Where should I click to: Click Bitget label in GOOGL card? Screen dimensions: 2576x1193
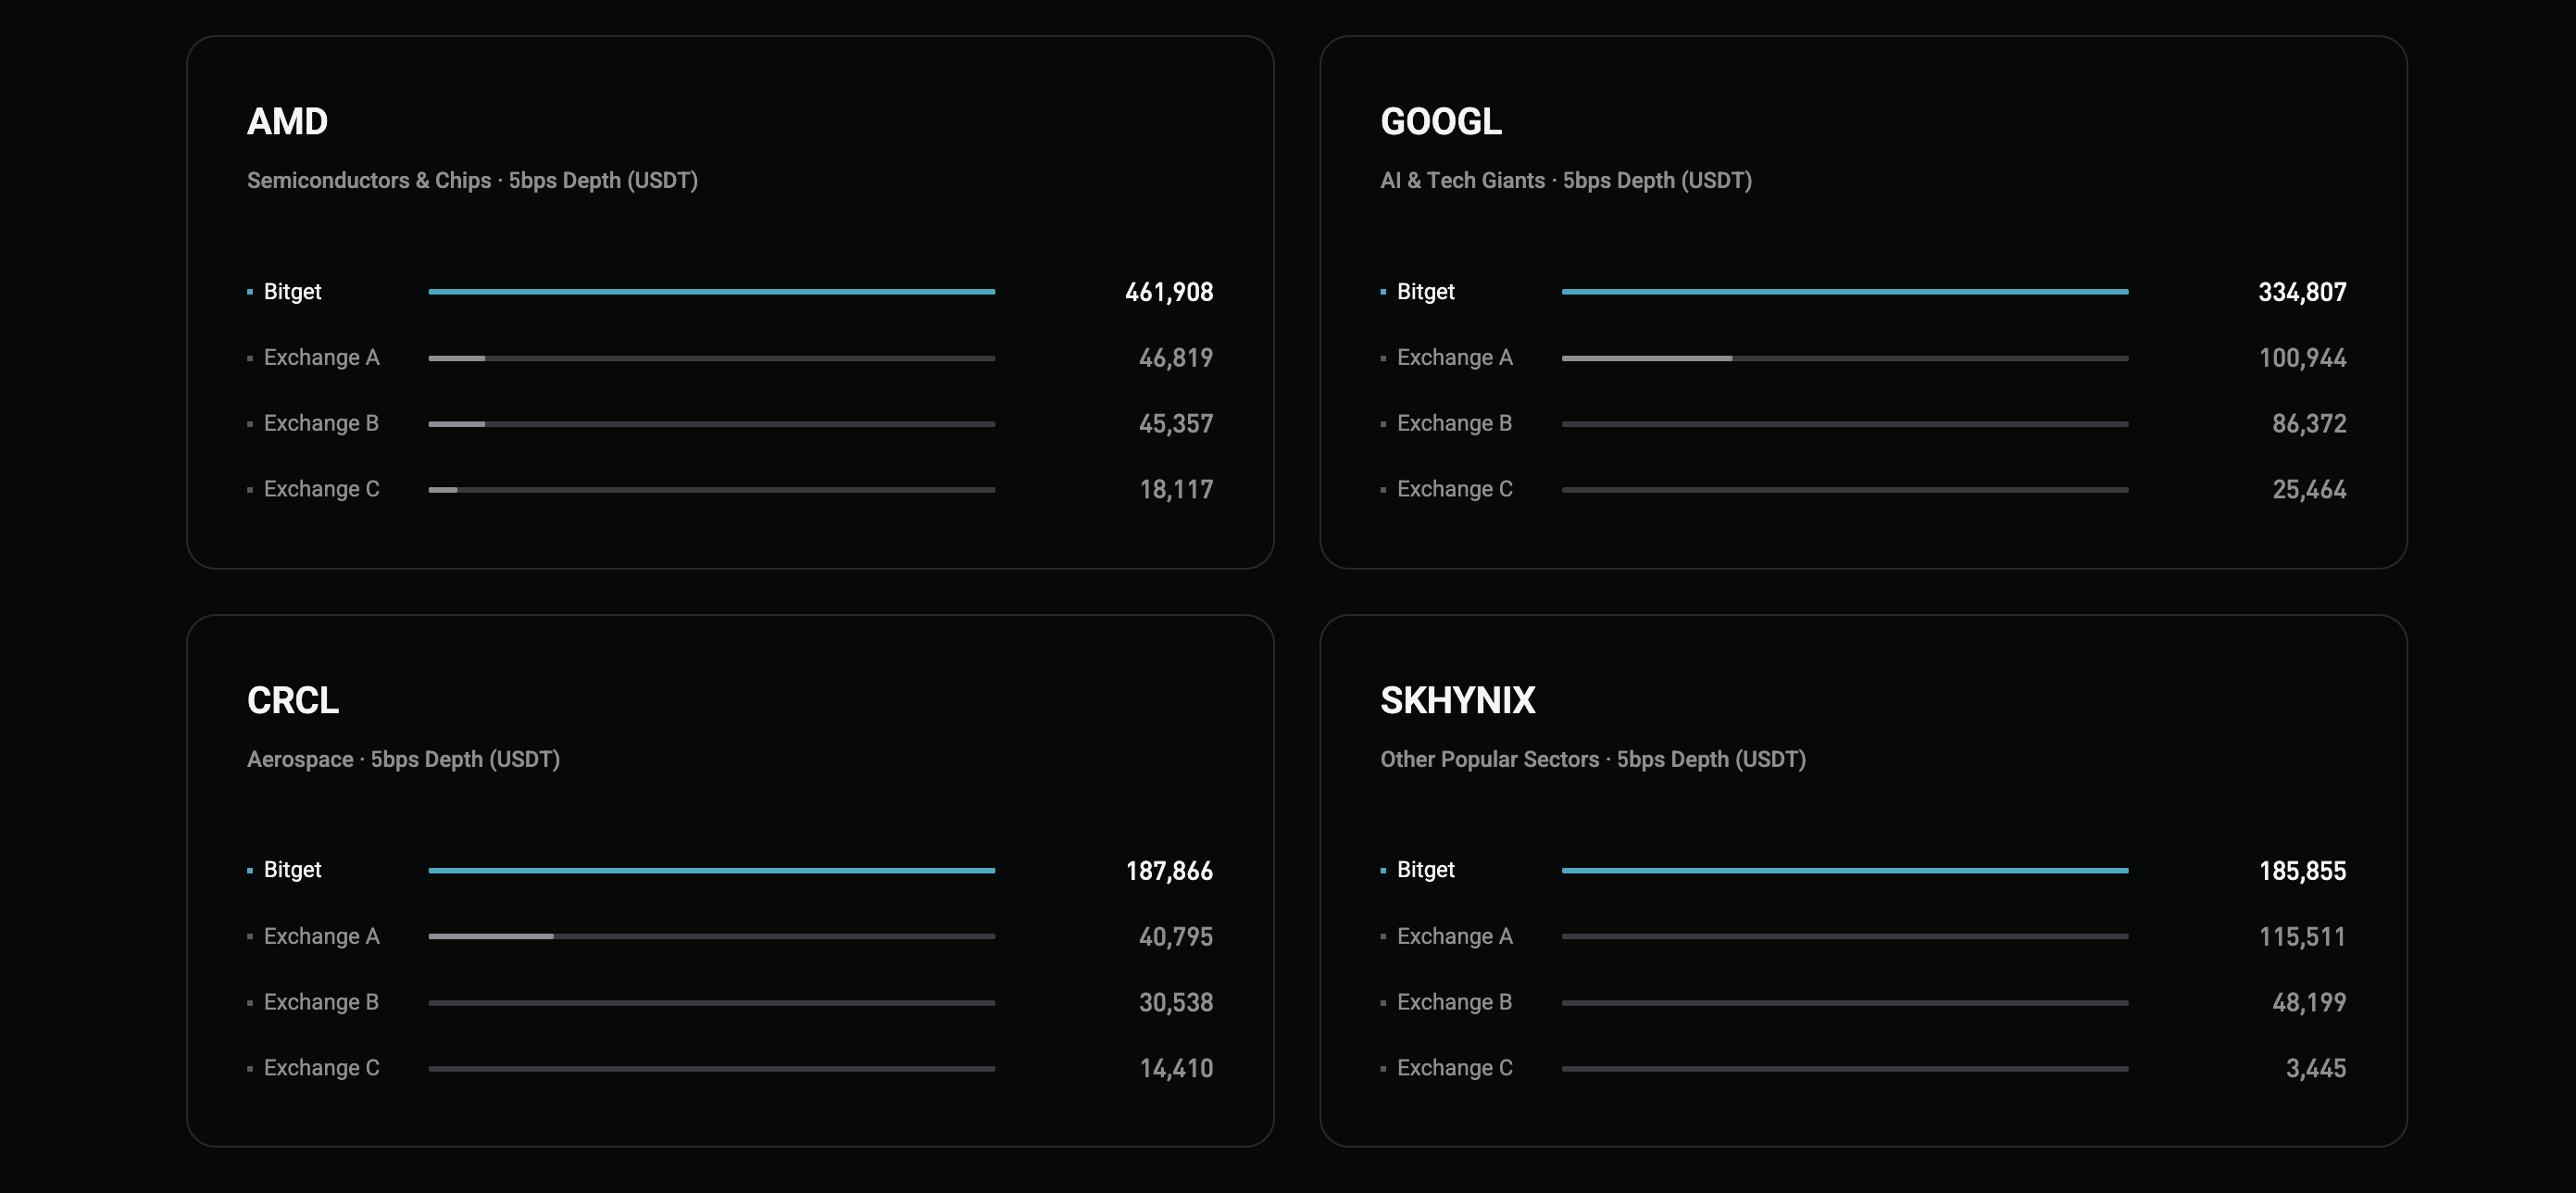1425,291
